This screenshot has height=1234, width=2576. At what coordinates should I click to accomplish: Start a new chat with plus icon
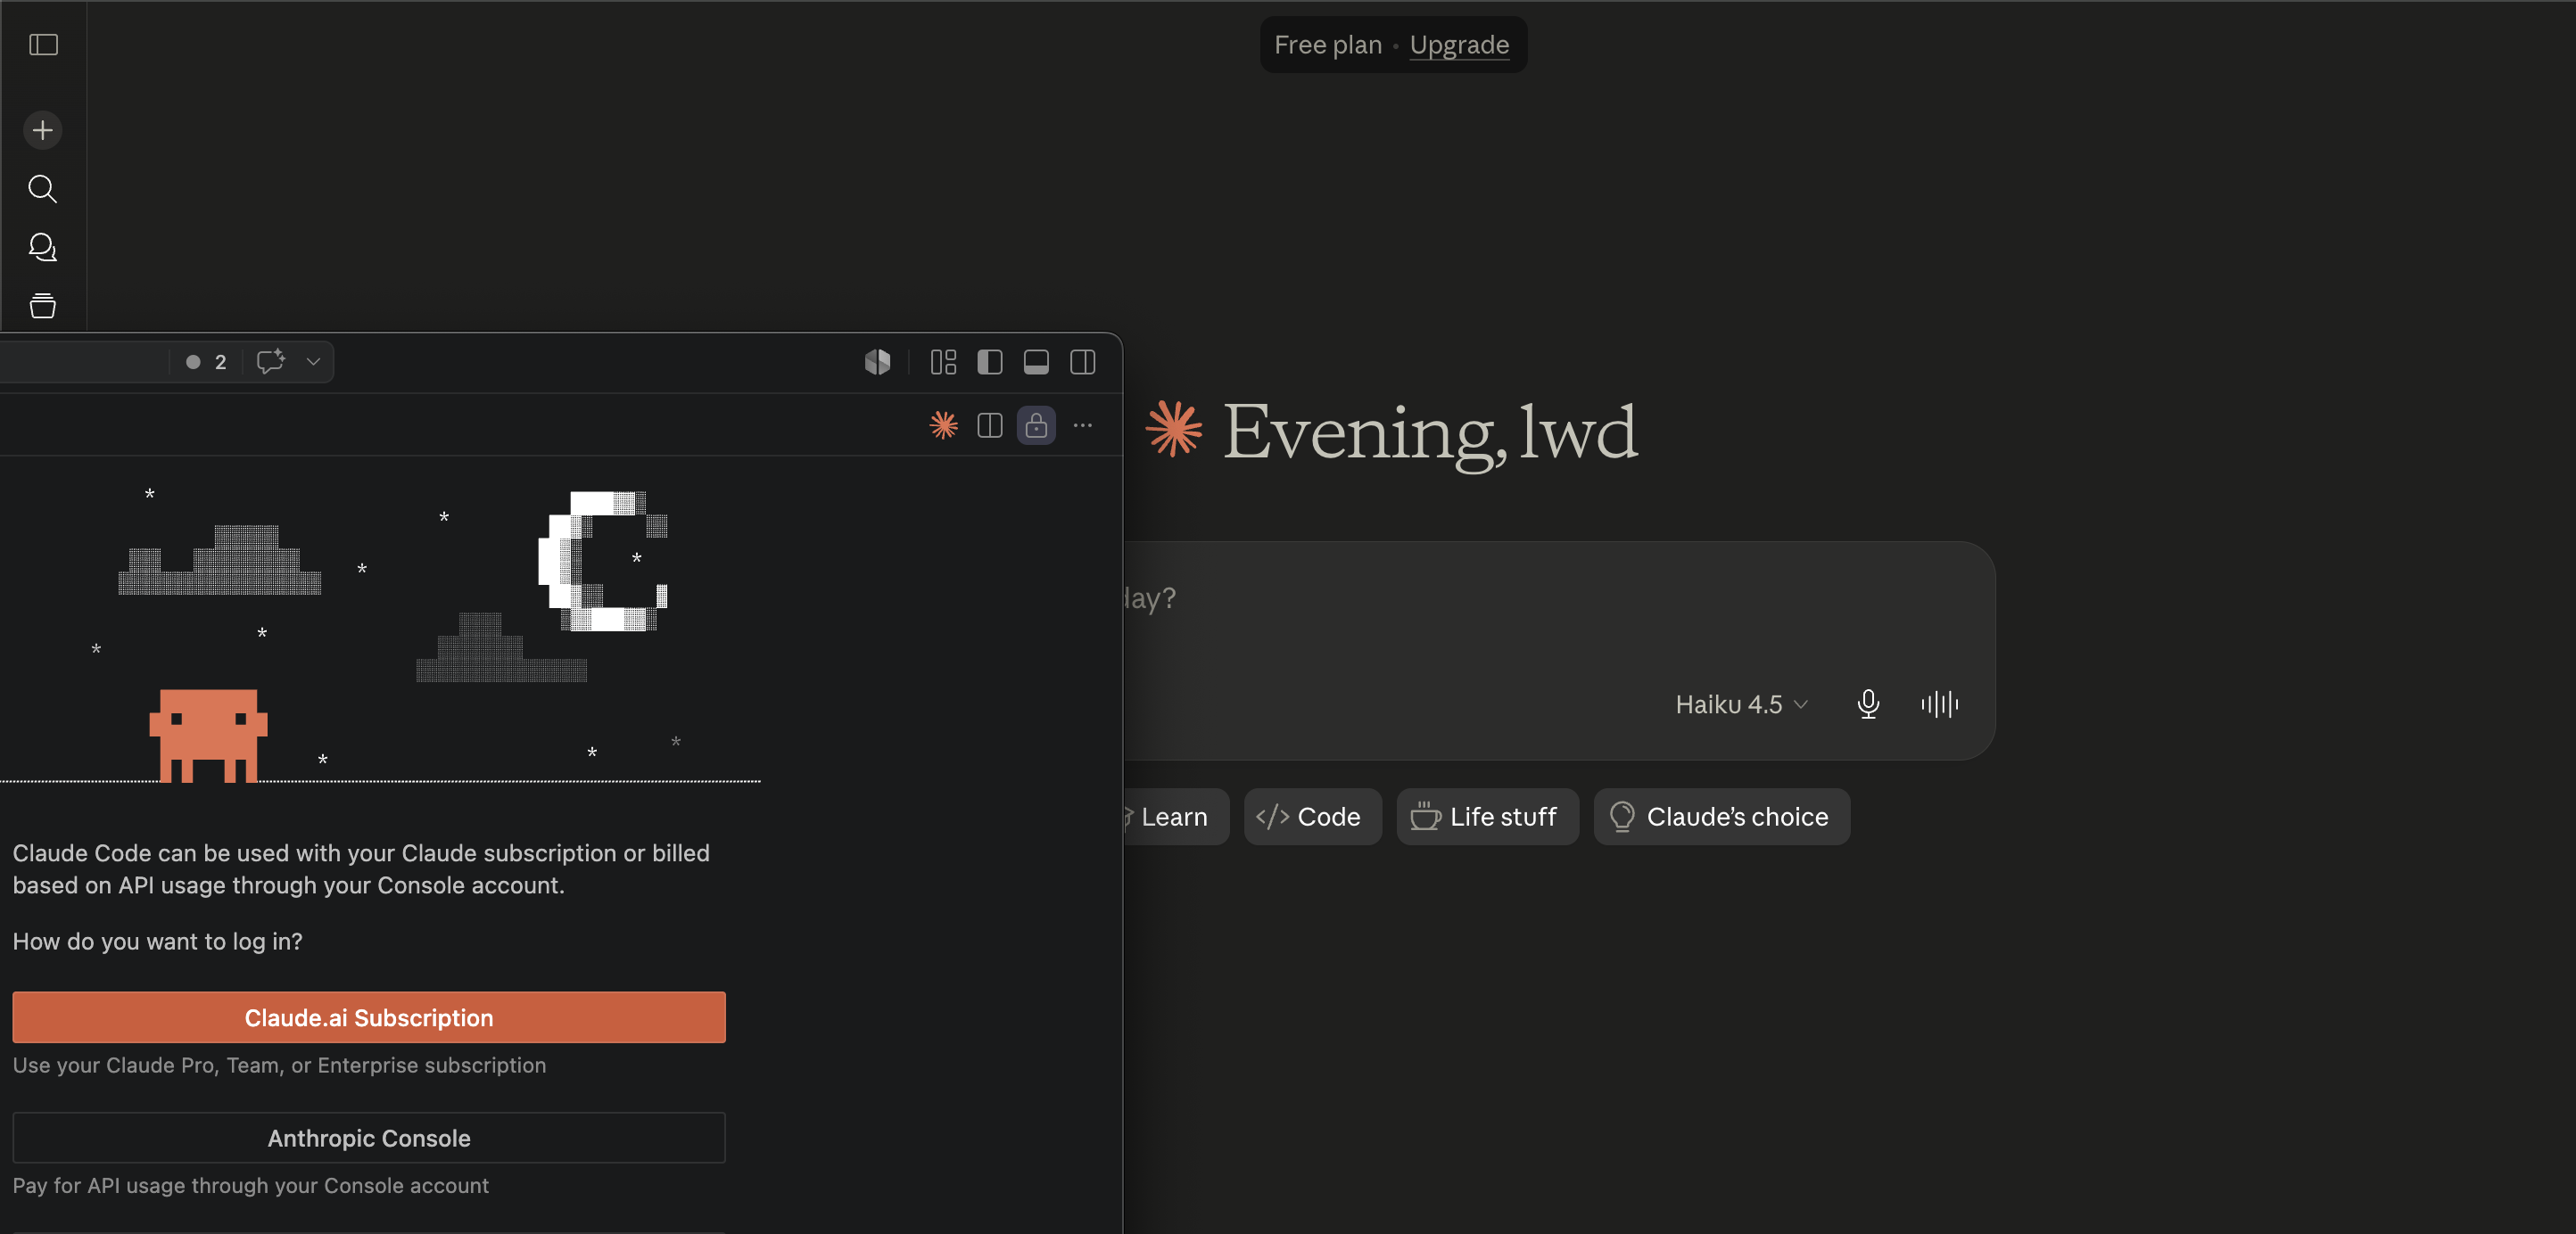pos(43,130)
